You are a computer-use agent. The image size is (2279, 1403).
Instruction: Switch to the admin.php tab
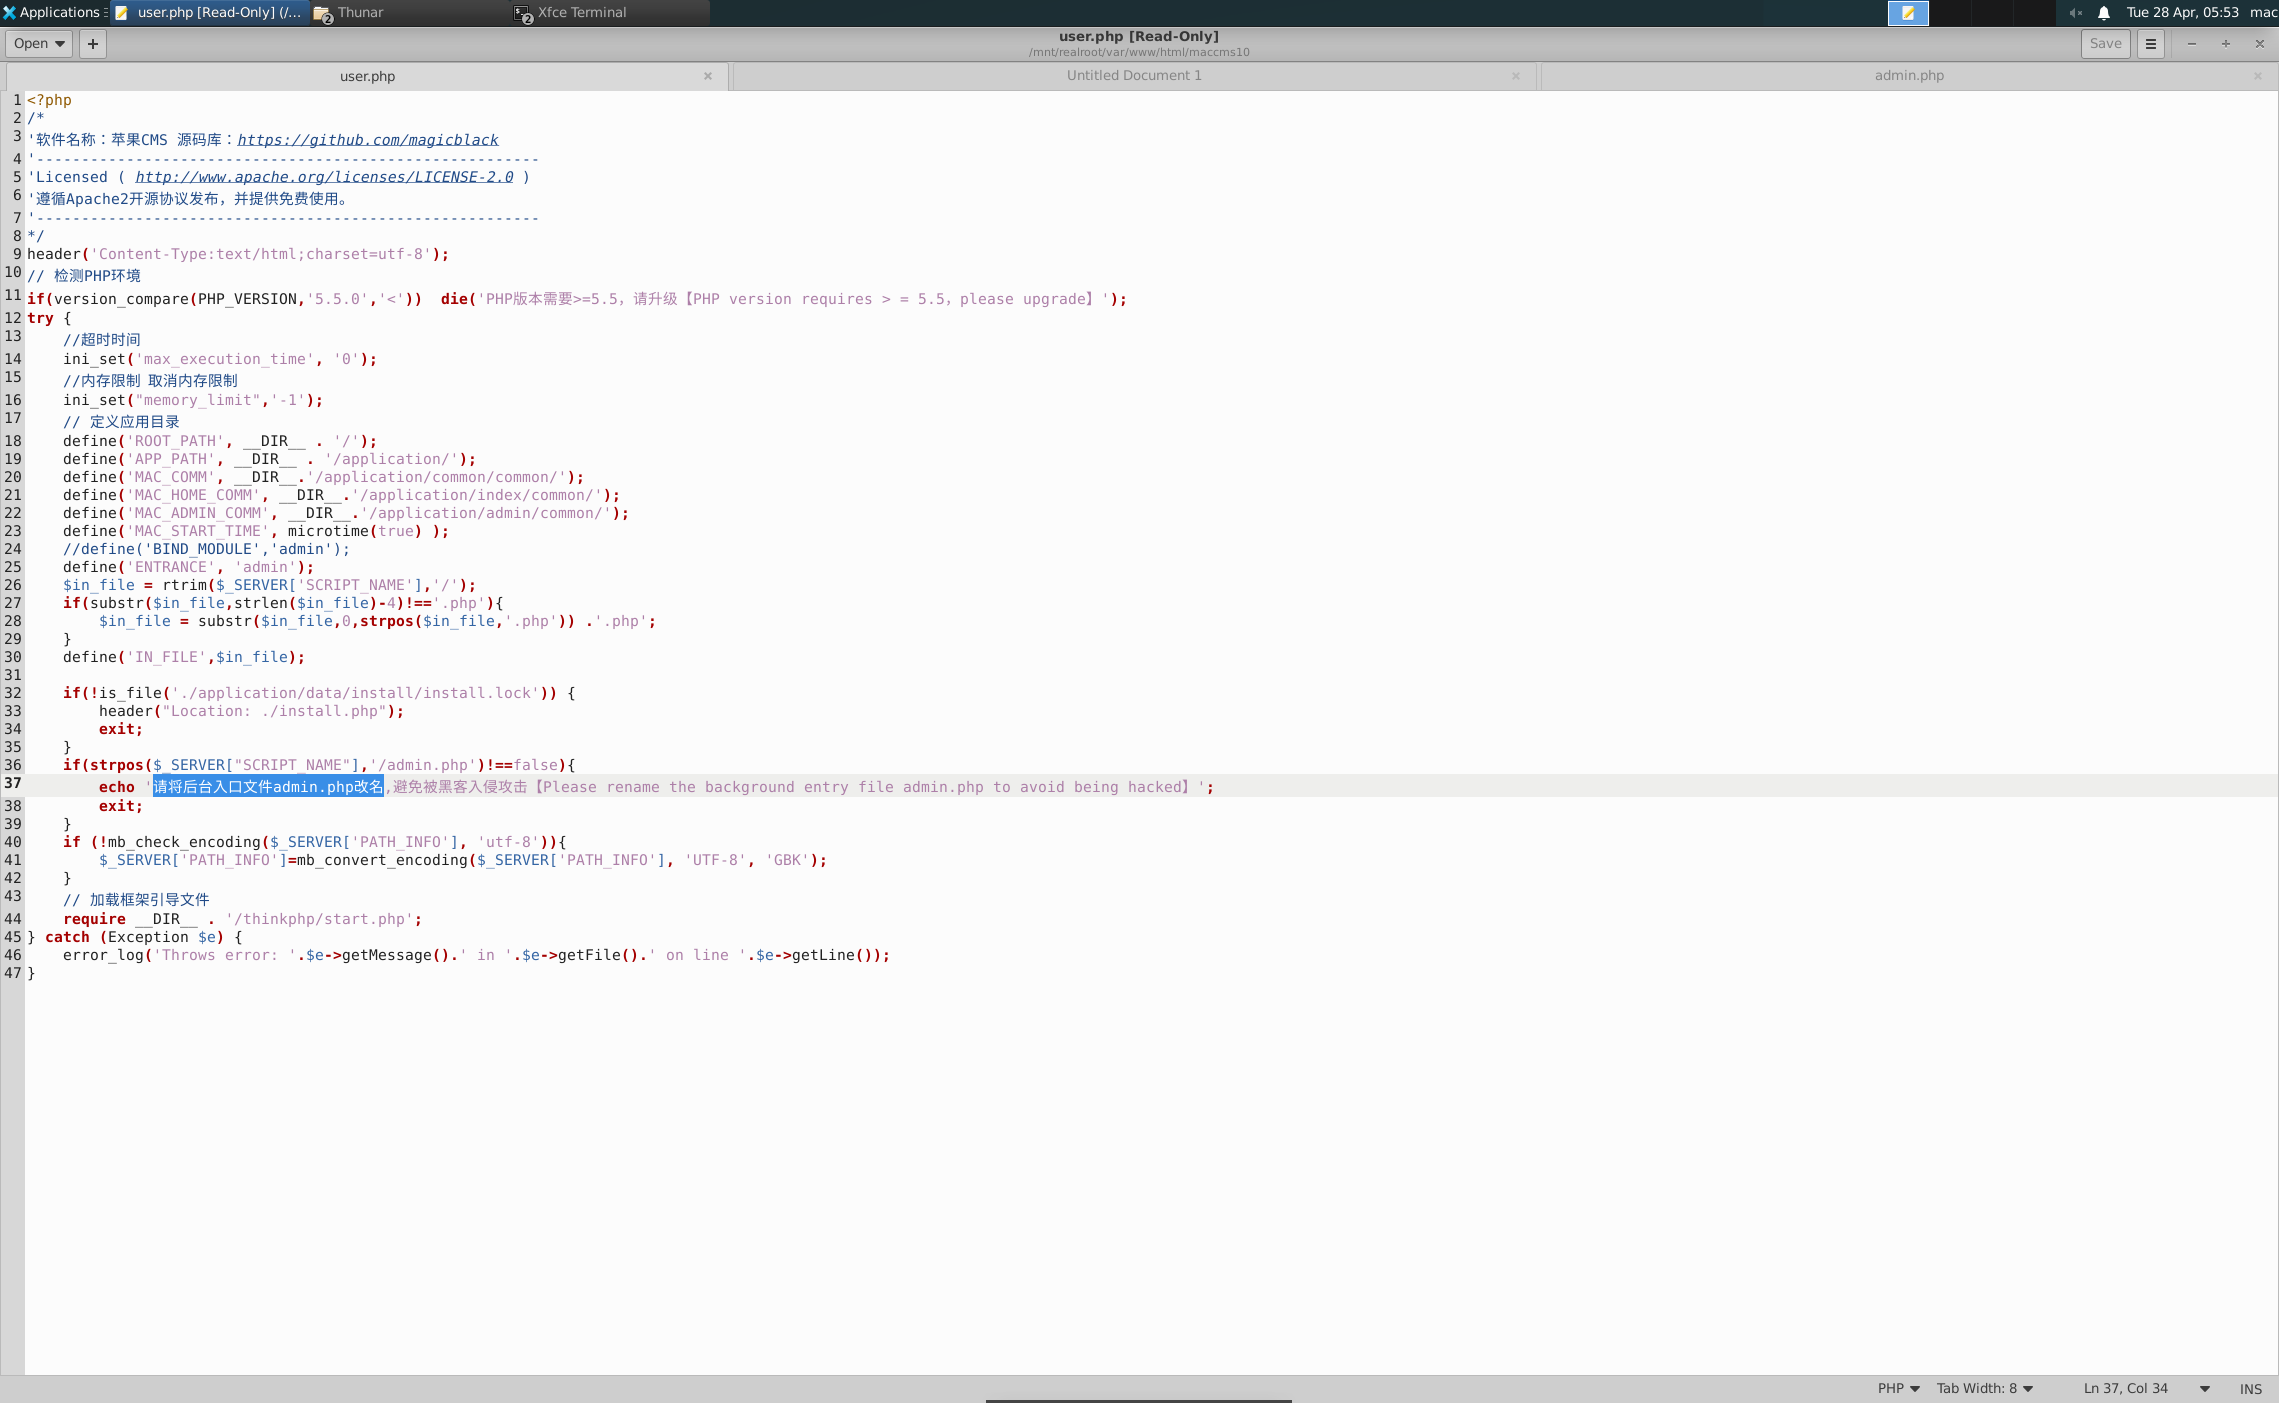click(x=1909, y=76)
